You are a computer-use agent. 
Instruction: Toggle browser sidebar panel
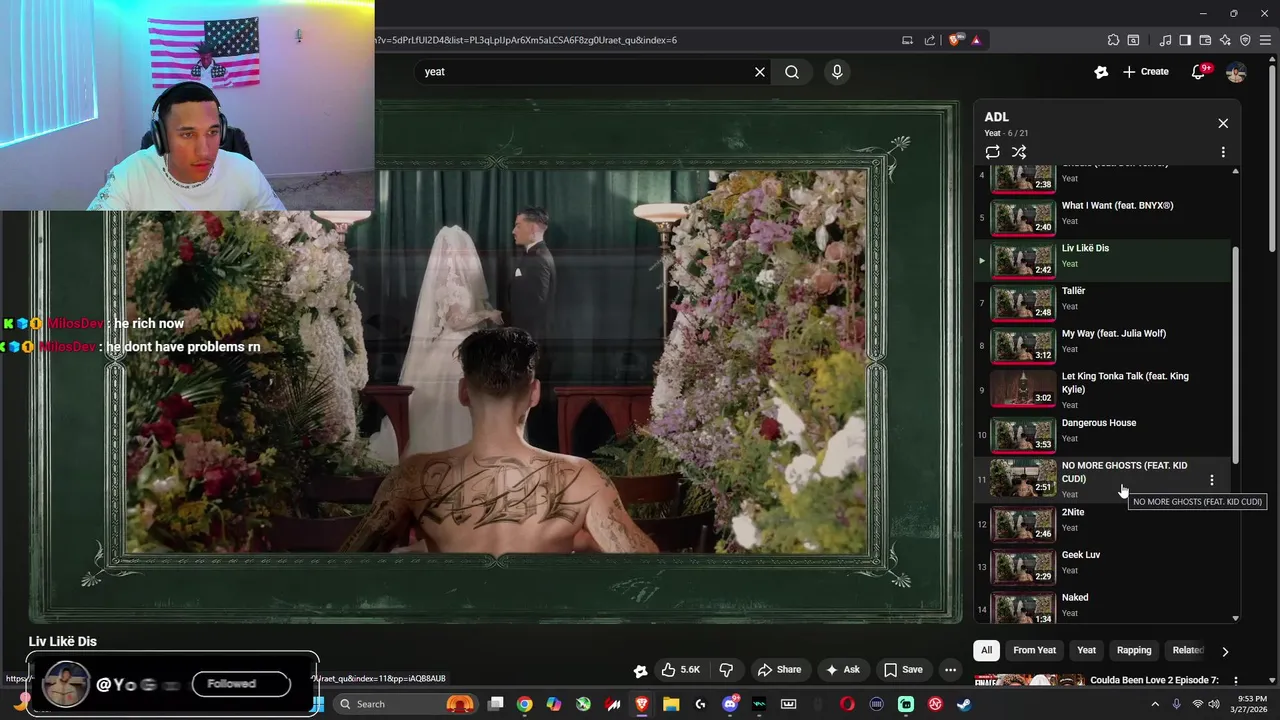[x=1185, y=40]
